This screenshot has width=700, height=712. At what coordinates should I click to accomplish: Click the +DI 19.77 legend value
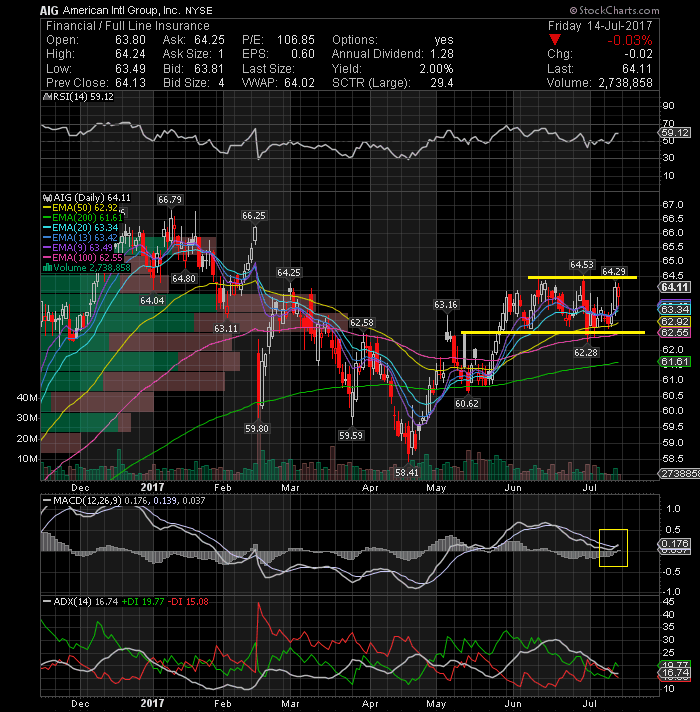coord(143,602)
